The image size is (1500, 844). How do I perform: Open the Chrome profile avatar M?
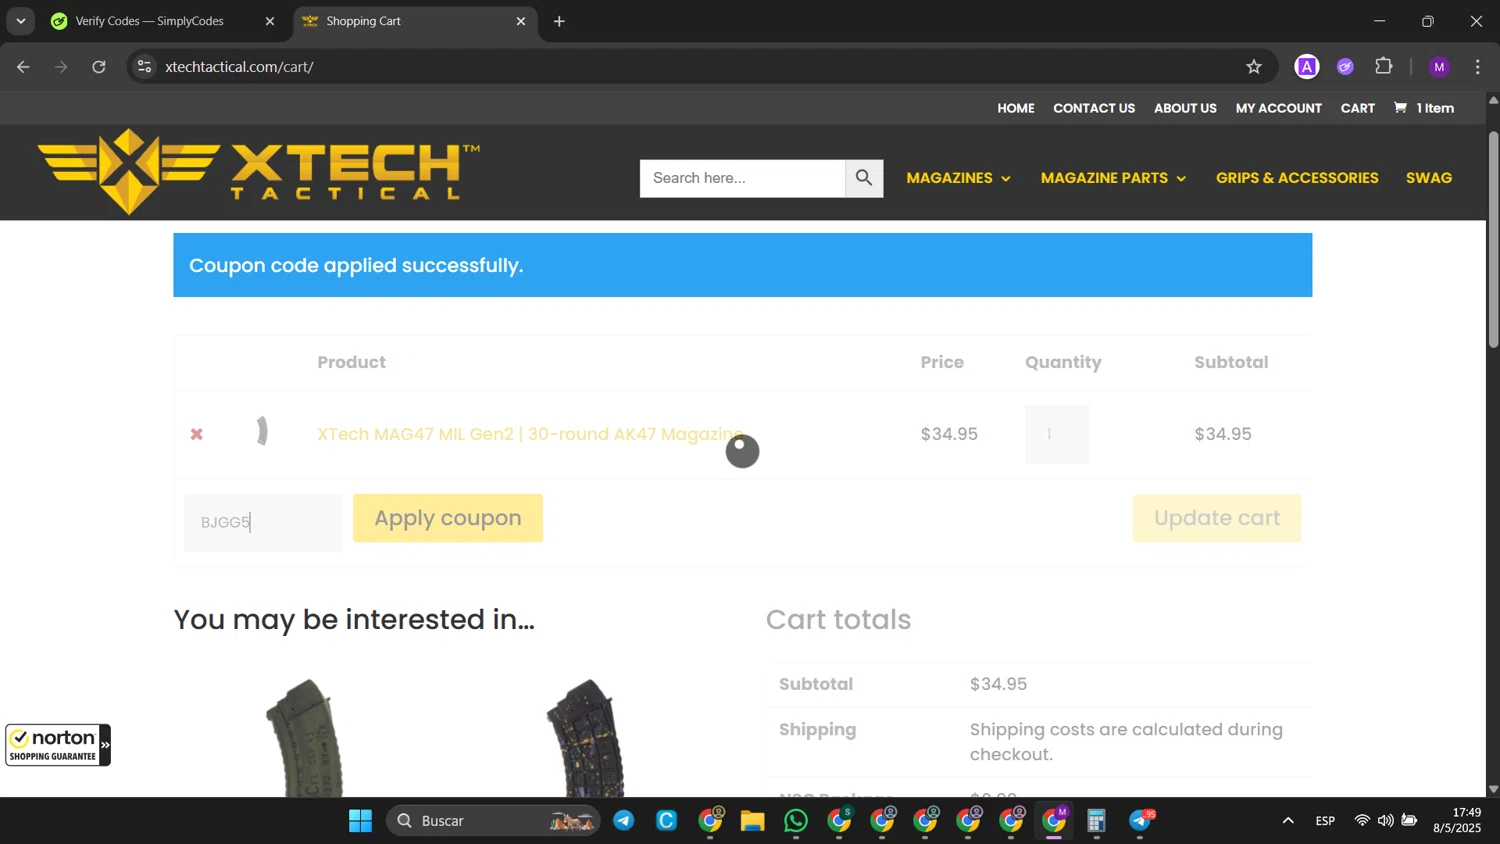tap(1439, 67)
